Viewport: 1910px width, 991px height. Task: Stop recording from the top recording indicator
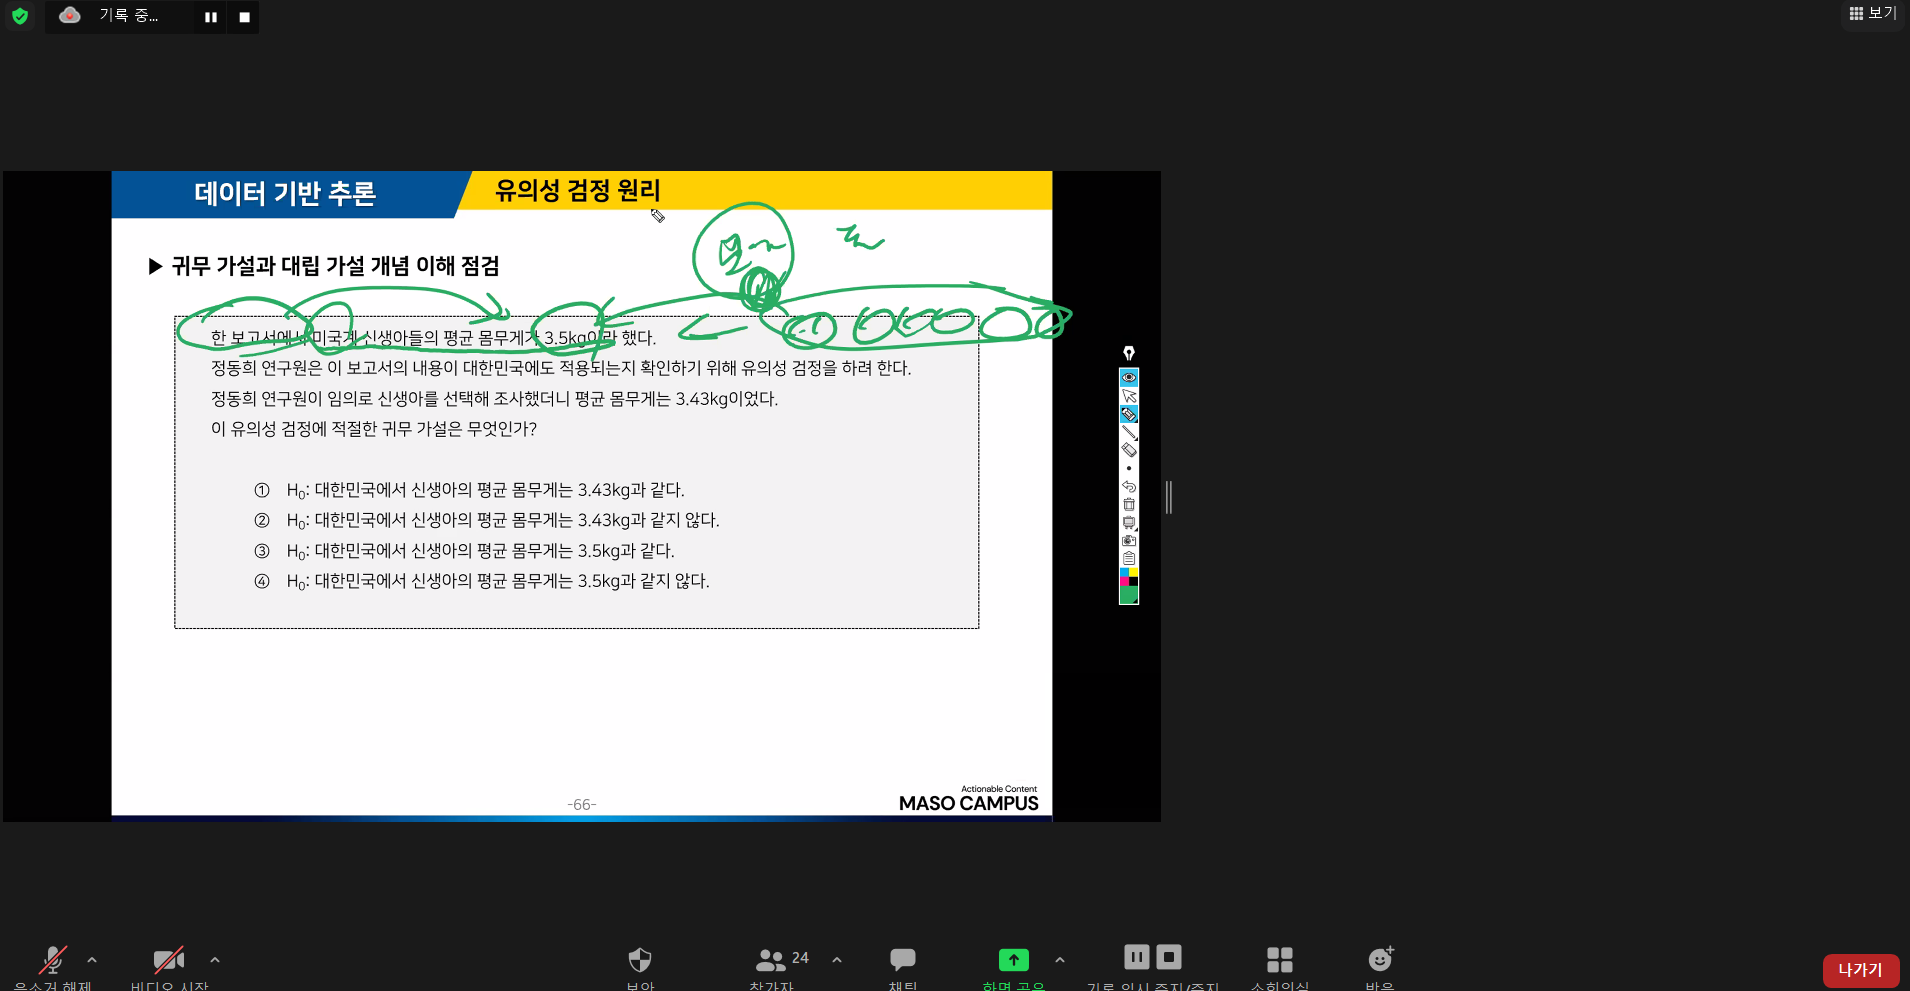244,17
